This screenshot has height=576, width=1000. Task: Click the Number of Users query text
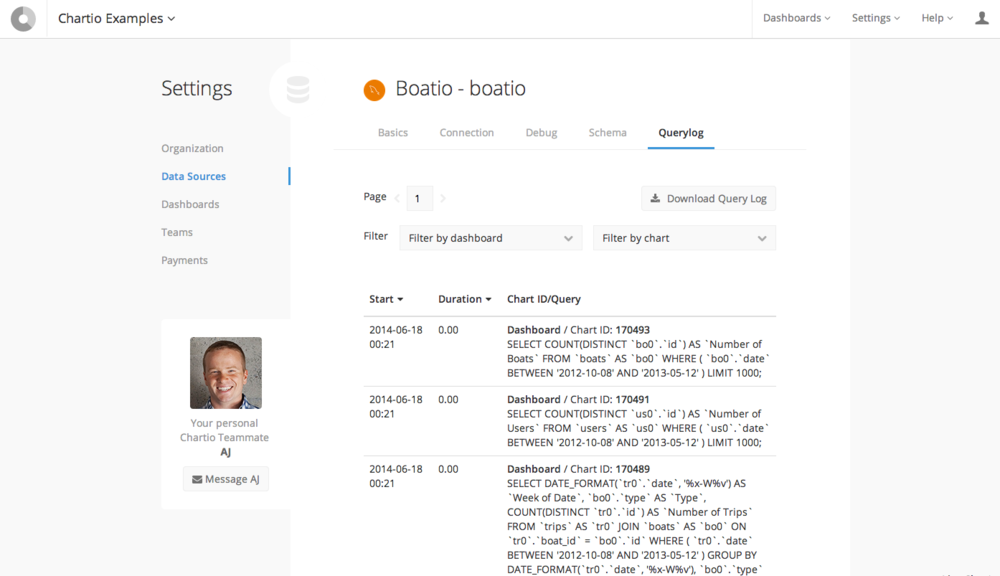point(638,428)
